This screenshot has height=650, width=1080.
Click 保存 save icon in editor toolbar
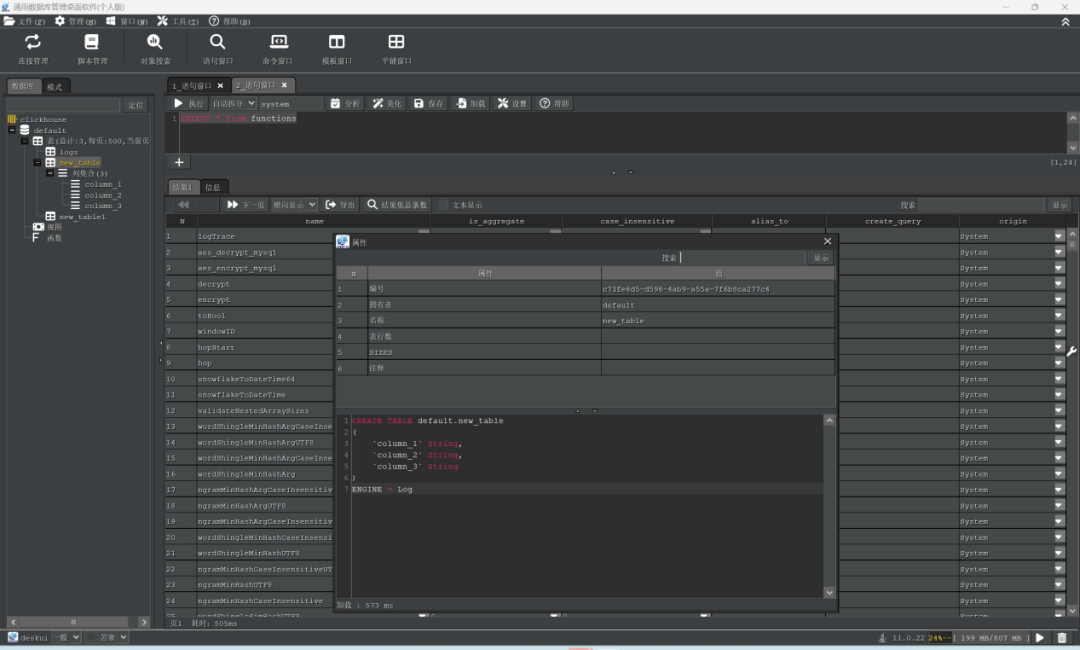428,103
